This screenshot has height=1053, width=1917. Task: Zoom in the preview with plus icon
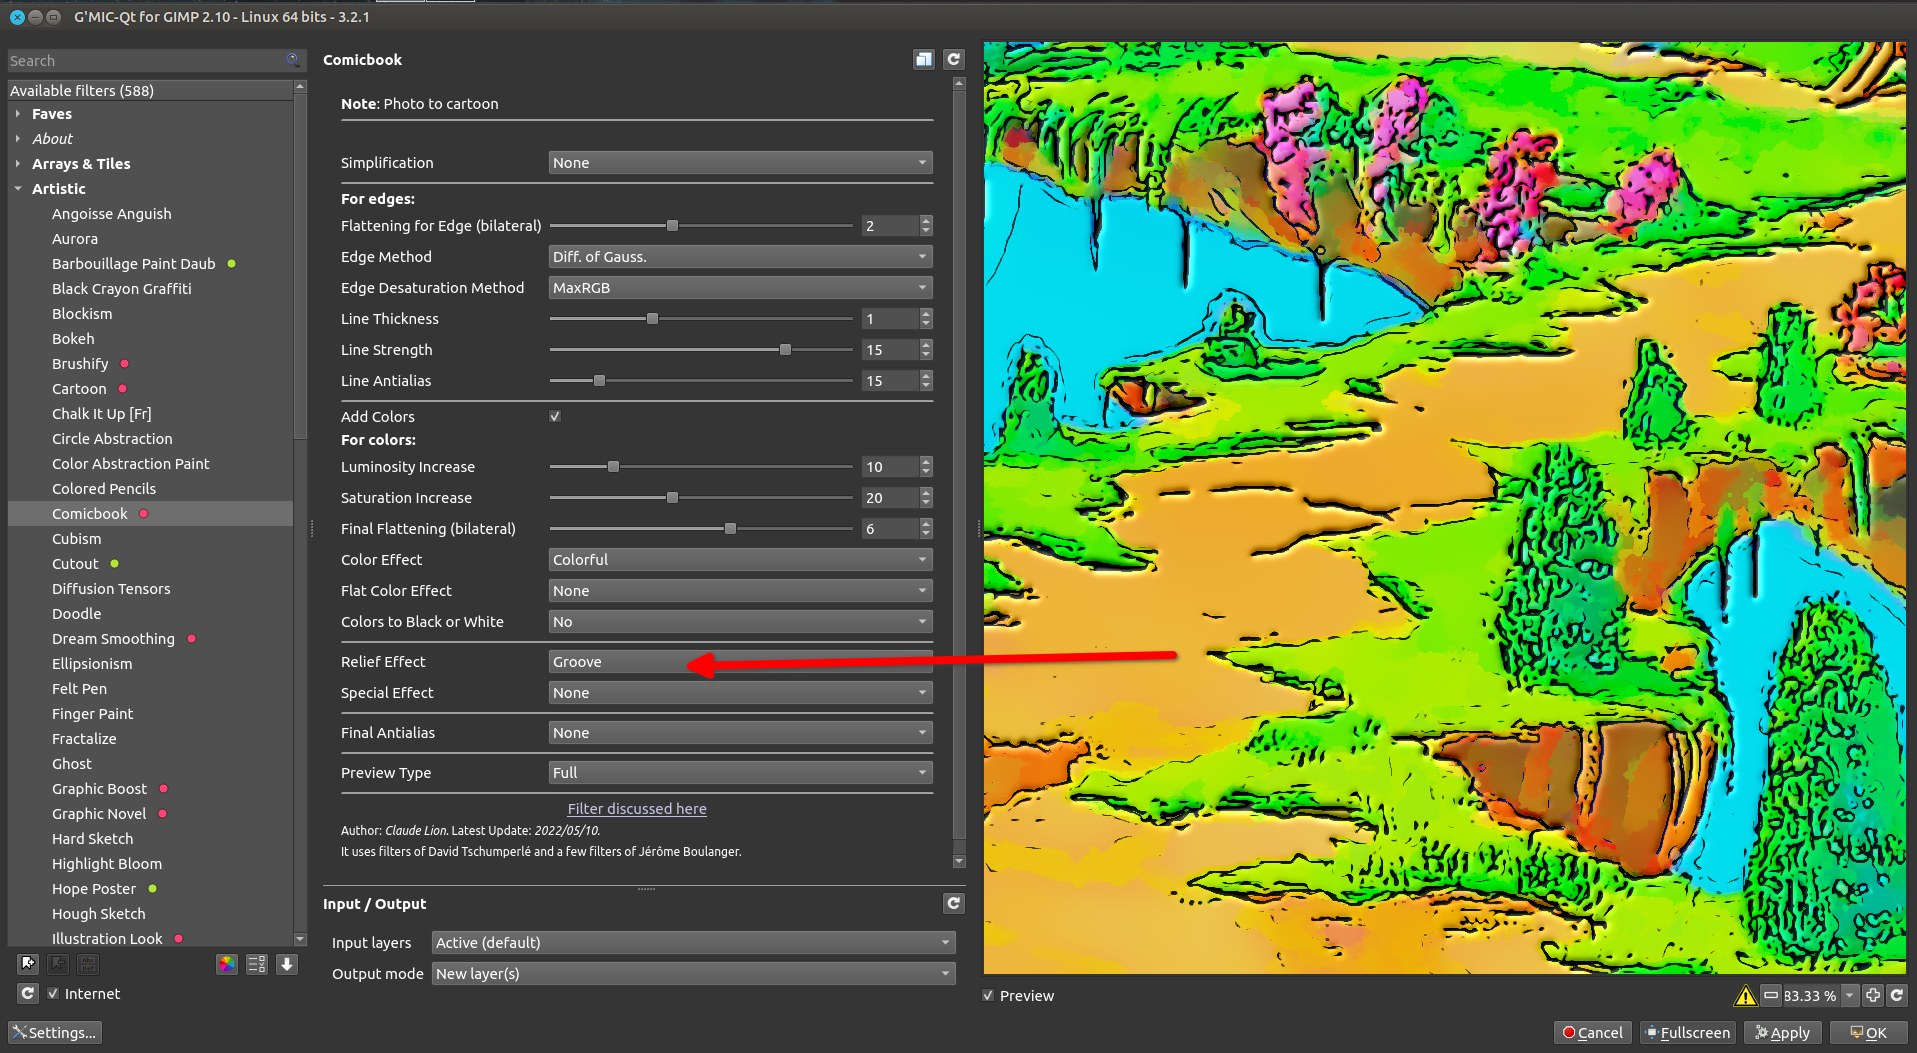point(1873,996)
